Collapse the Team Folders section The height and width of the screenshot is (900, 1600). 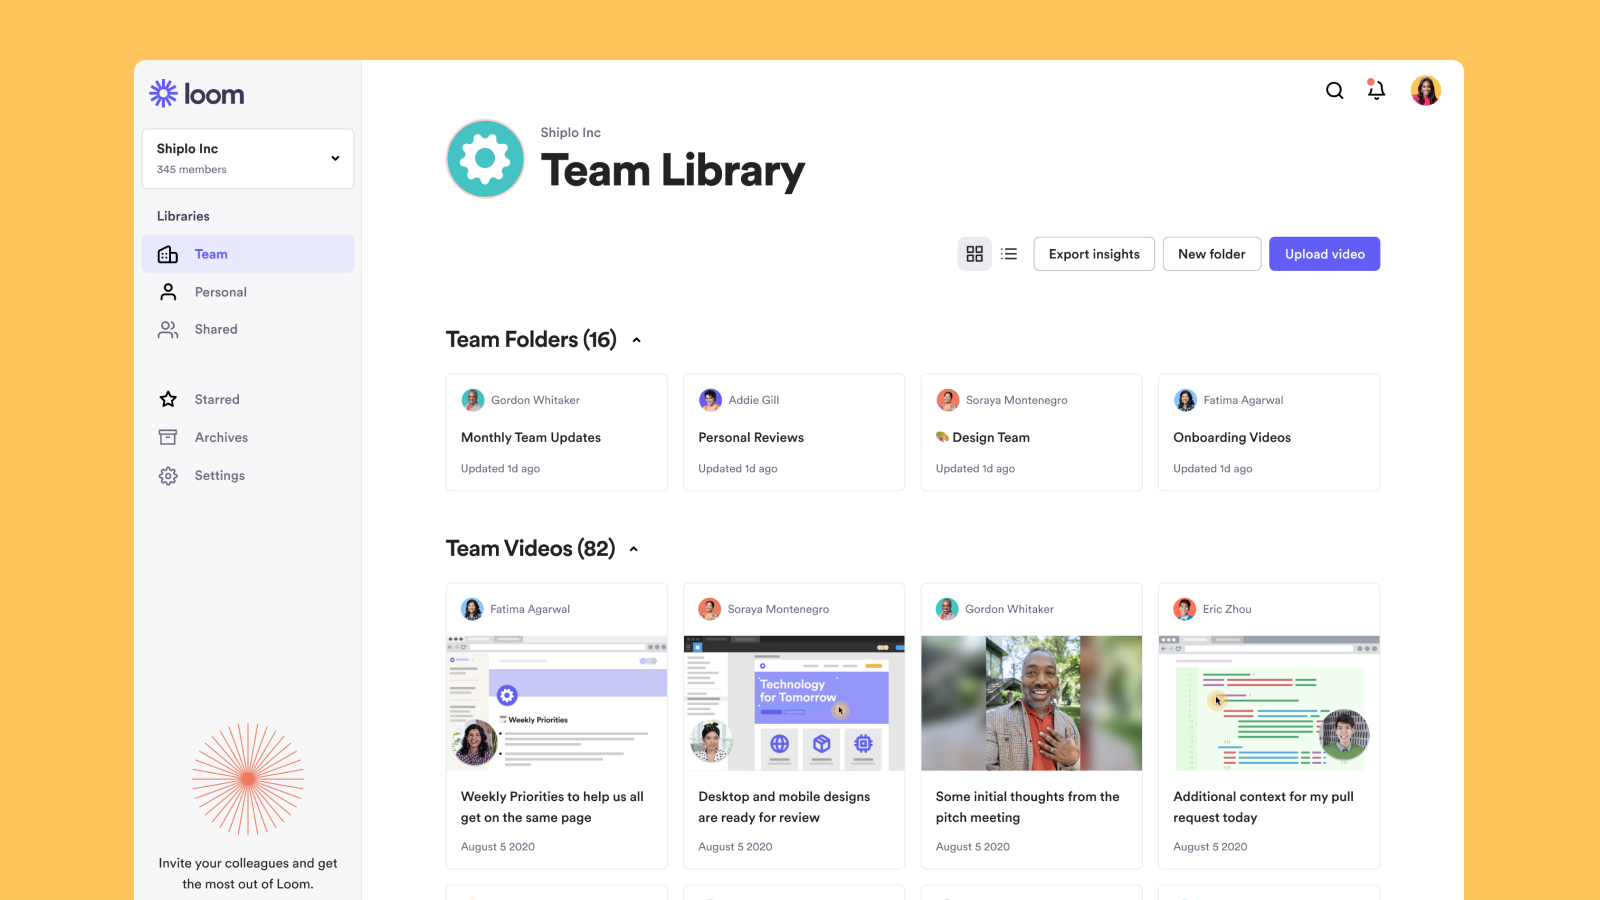point(637,340)
